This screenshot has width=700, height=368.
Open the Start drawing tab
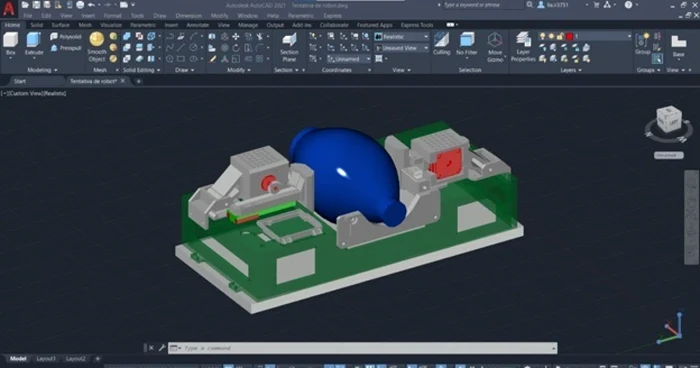(x=20, y=81)
